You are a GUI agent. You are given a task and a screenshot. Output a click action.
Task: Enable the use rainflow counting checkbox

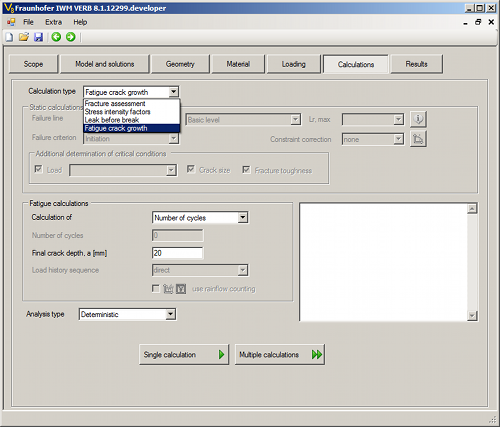click(x=156, y=288)
